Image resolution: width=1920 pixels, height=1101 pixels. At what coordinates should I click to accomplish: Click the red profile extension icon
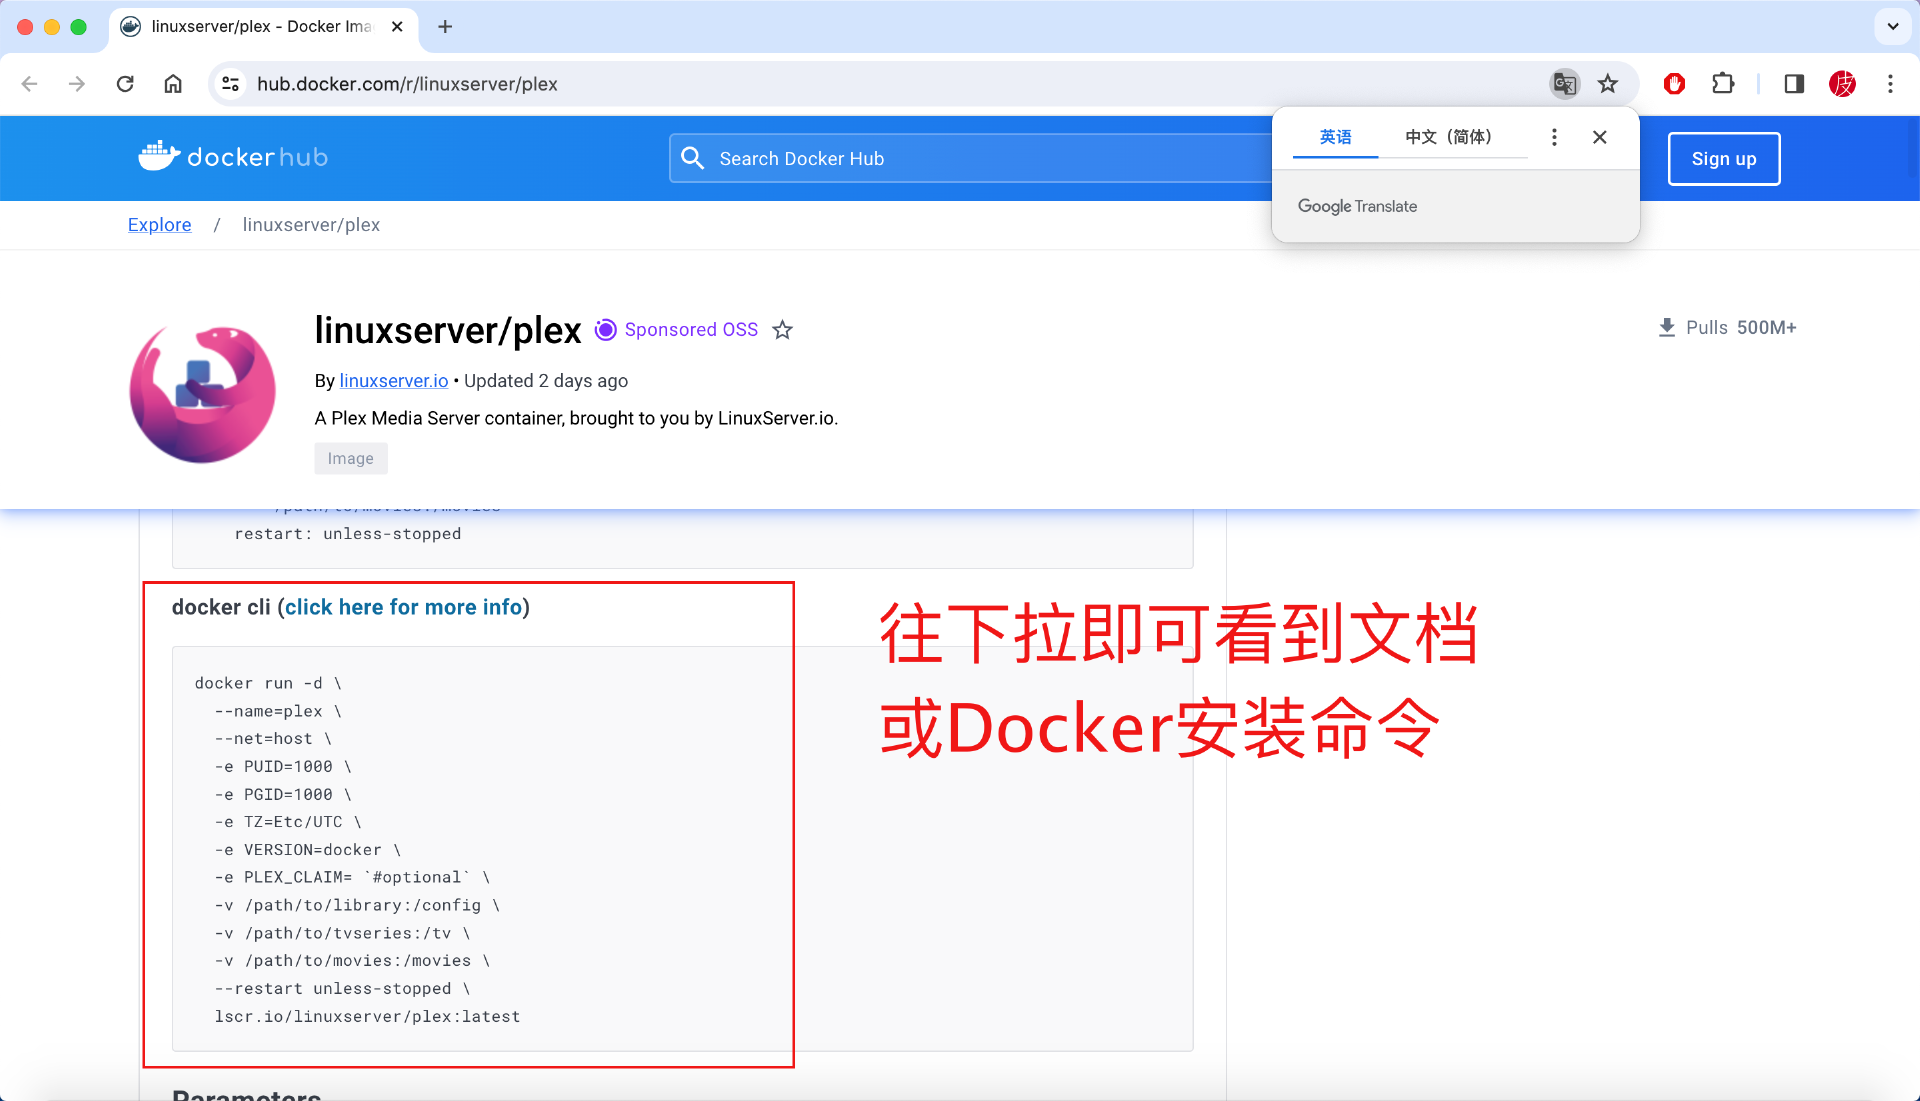coord(1843,84)
